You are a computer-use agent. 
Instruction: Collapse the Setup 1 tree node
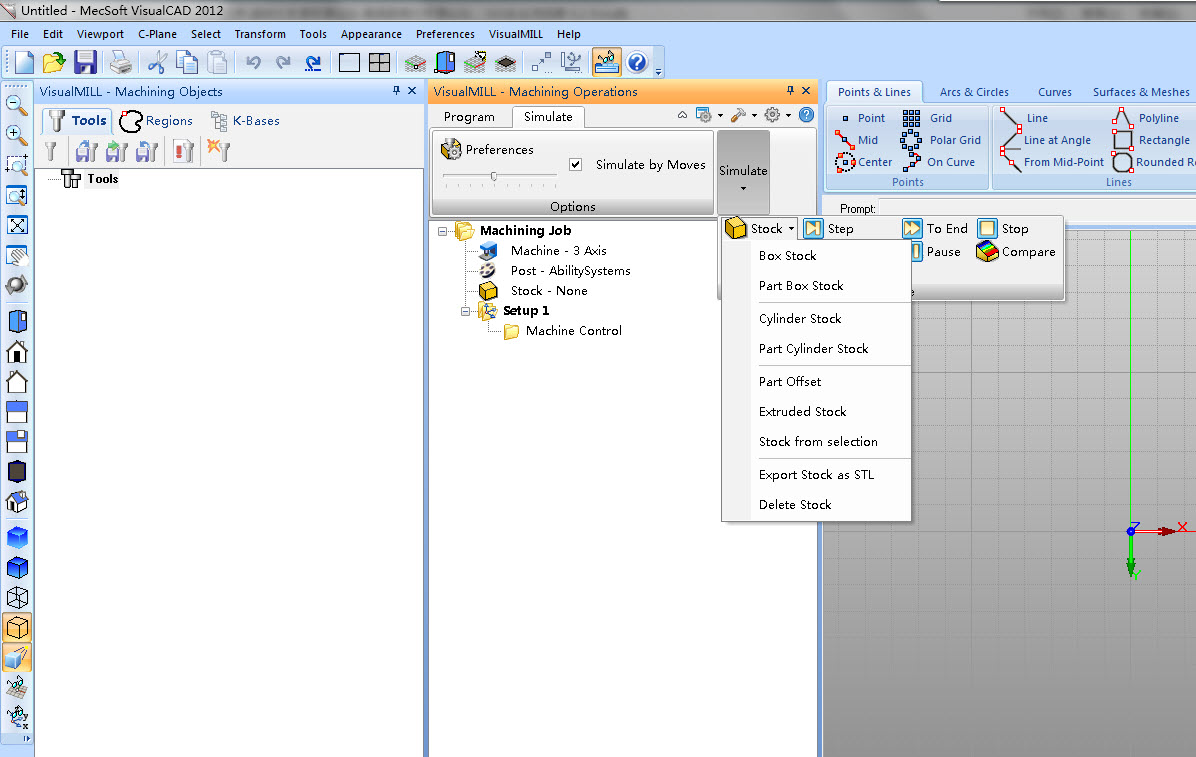[x=465, y=311]
